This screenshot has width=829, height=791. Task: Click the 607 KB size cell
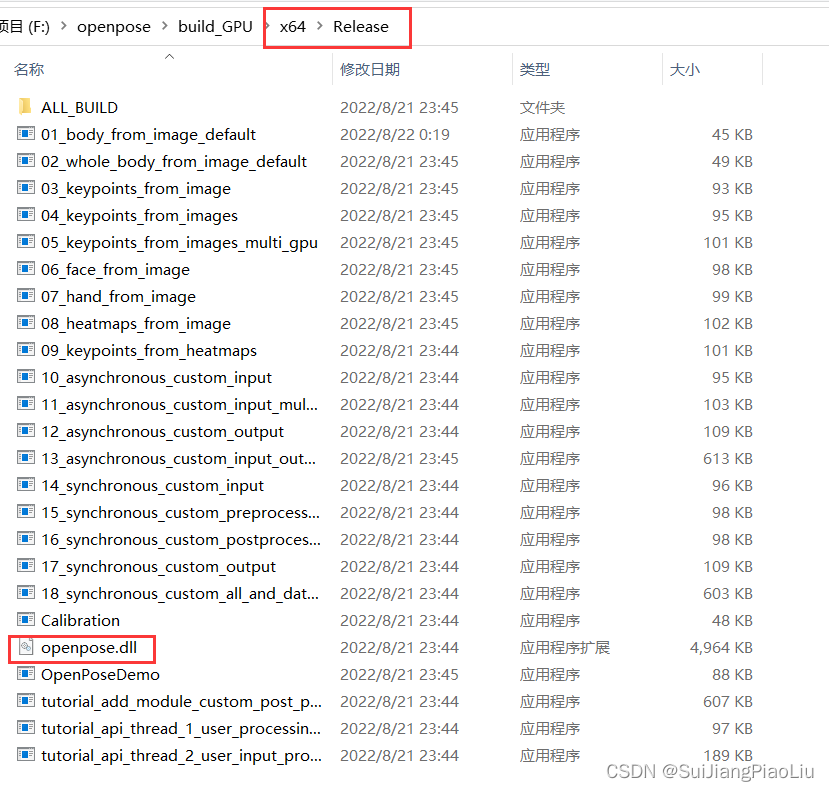click(727, 702)
